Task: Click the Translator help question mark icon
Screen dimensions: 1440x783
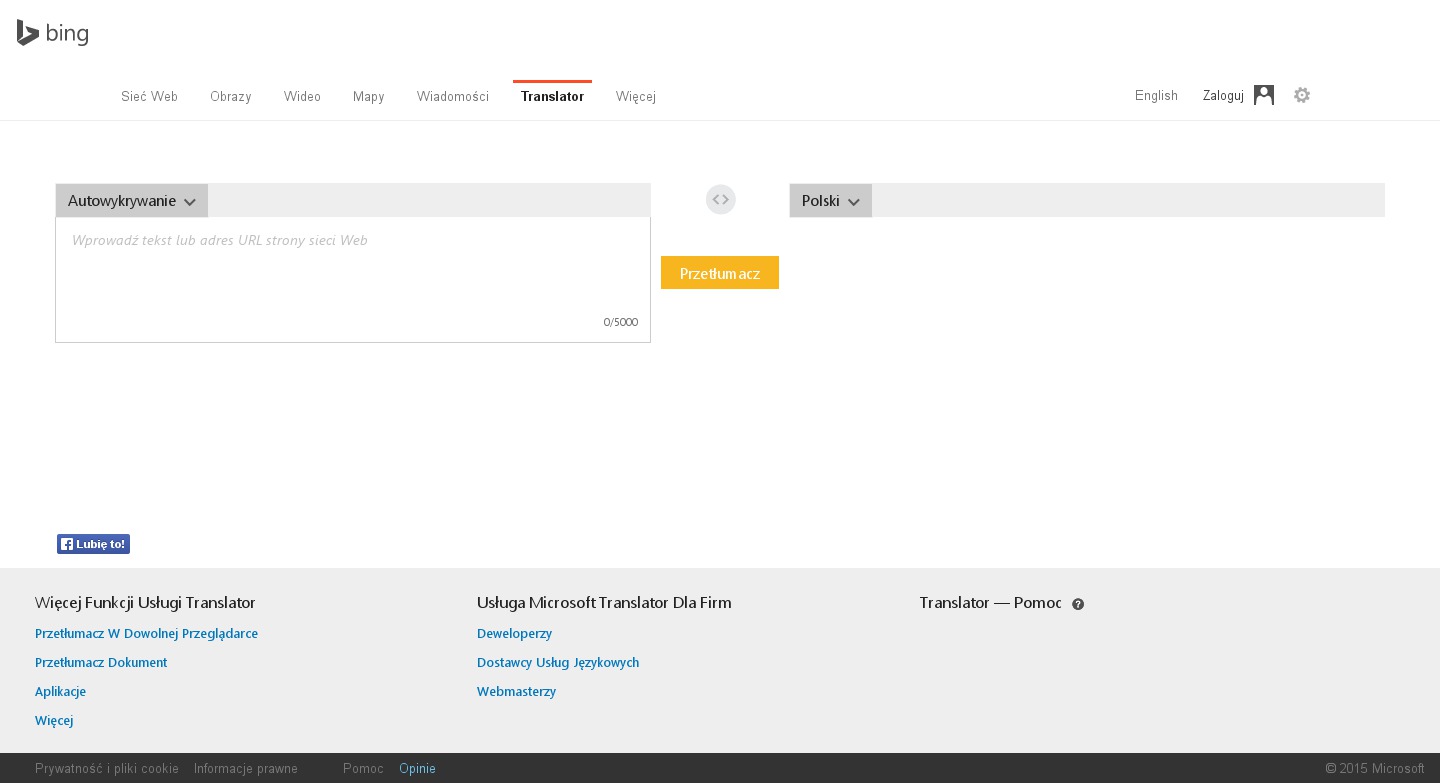Action: click(x=1078, y=604)
